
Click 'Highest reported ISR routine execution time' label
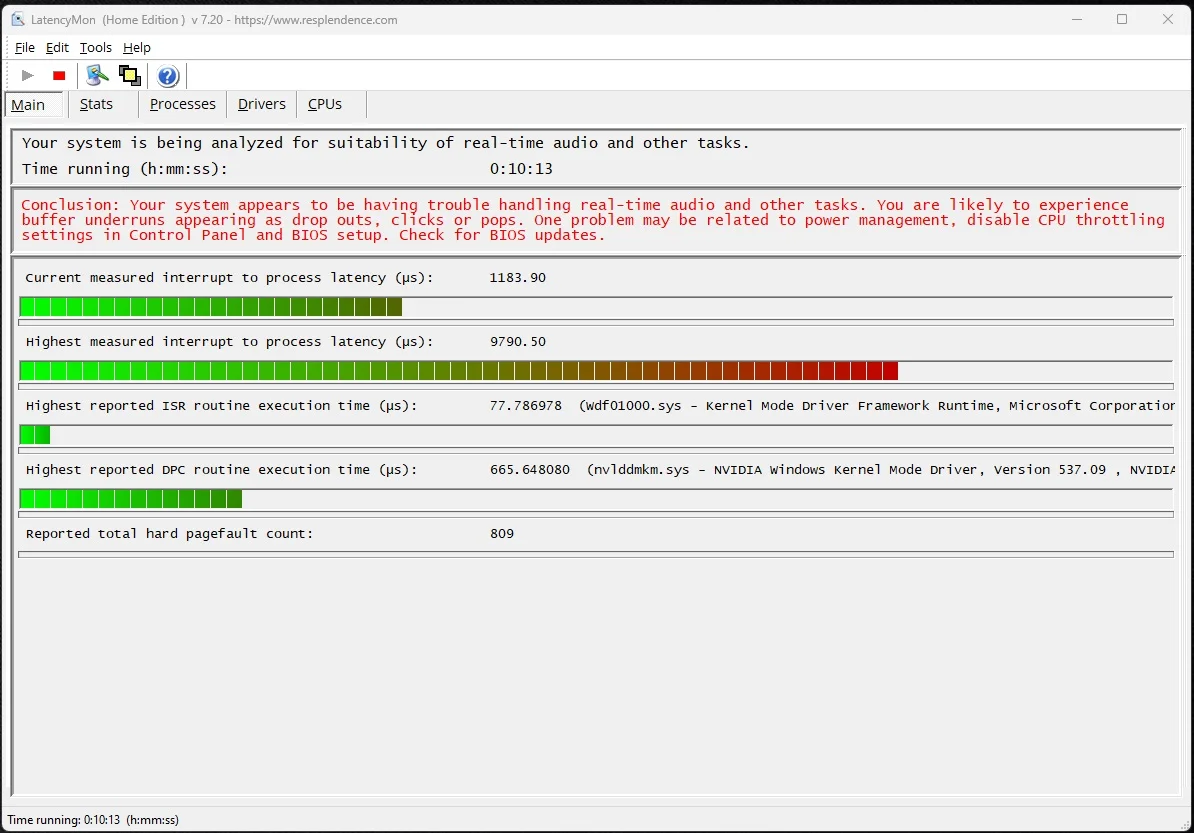tap(222, 406)
